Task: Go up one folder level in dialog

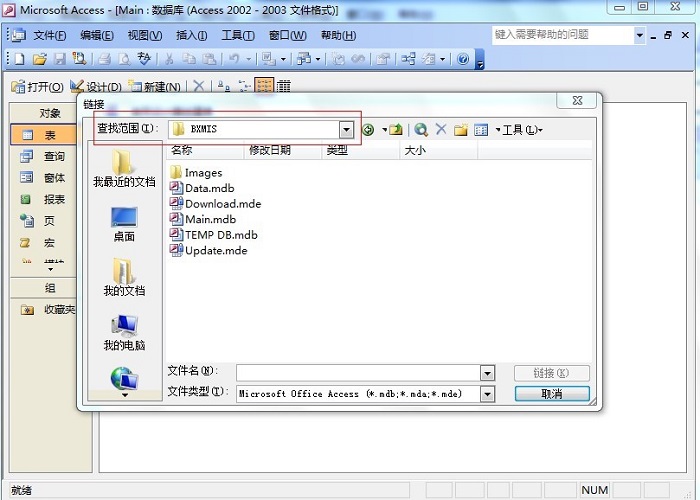Action: 396,130
